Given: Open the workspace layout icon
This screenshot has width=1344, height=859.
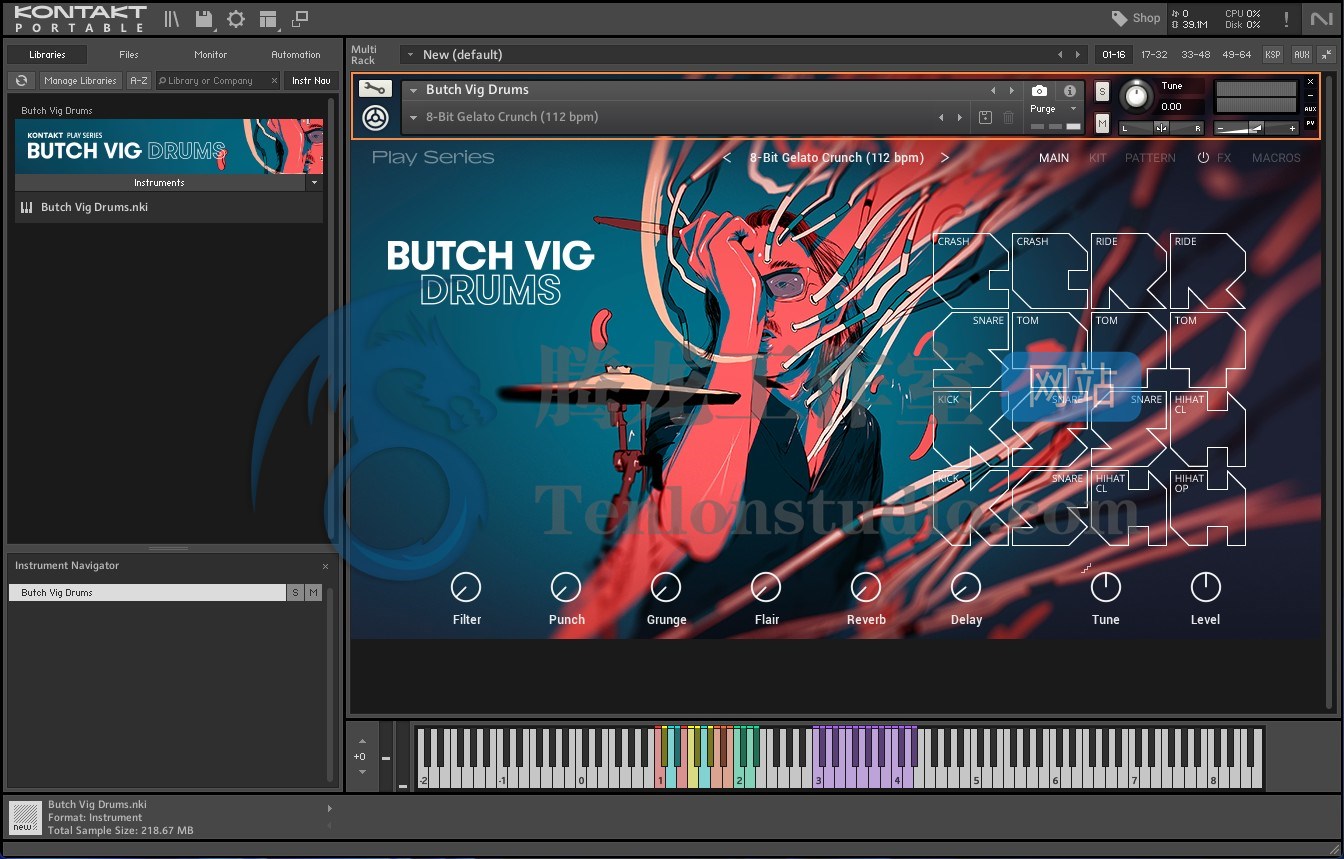Looking at the screenshot, I should point(268,18).
